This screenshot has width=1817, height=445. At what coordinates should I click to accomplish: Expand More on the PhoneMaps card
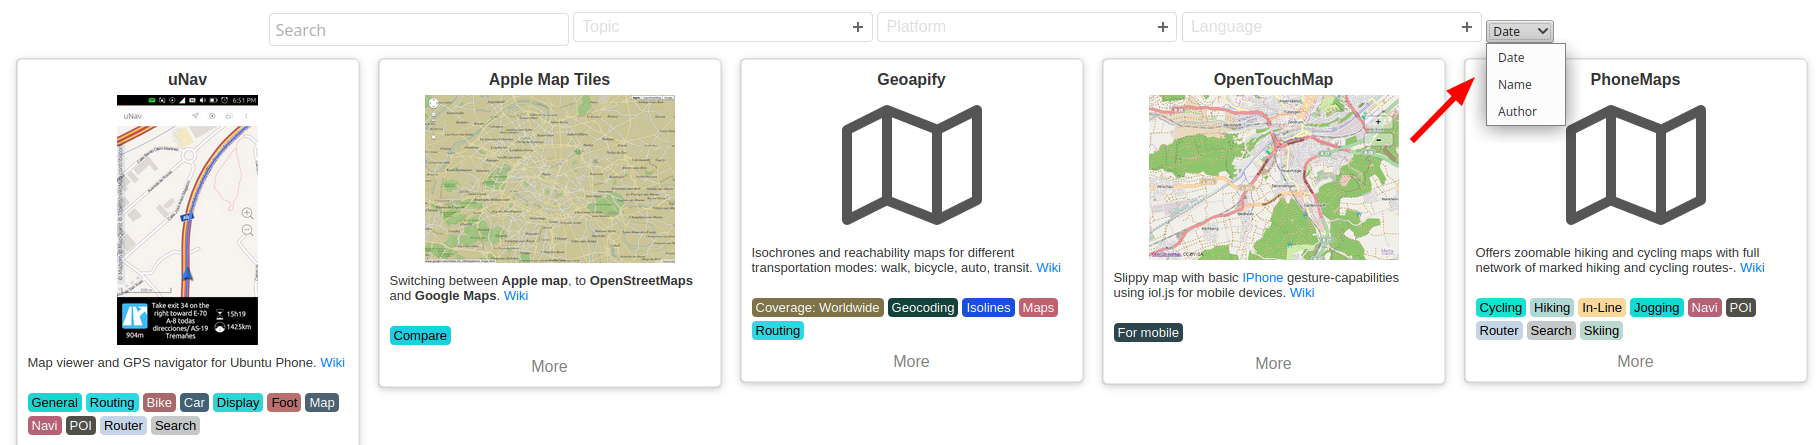click(x=1635, y=362)
